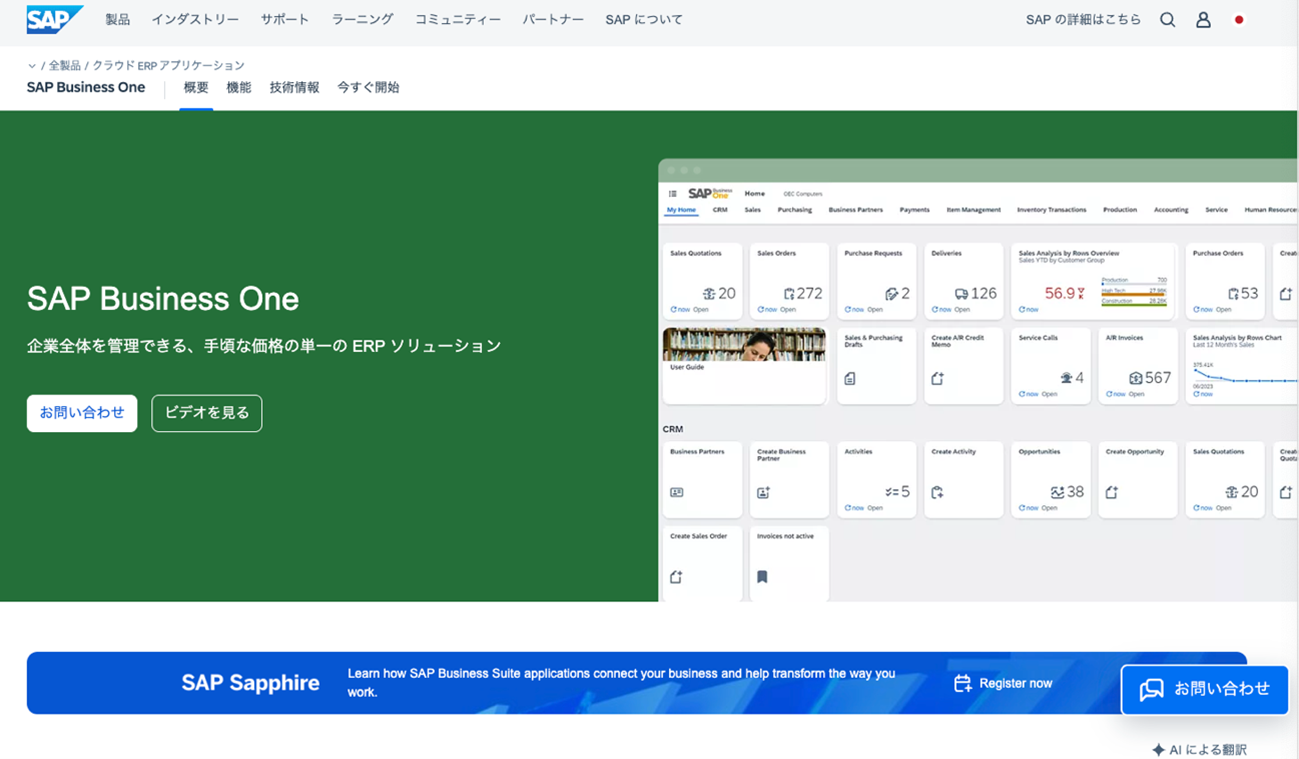Click the Purchase Orders tile showing 53
Image resolution: width=1299 pixels, height=759 pixels.
[1225, 282]
